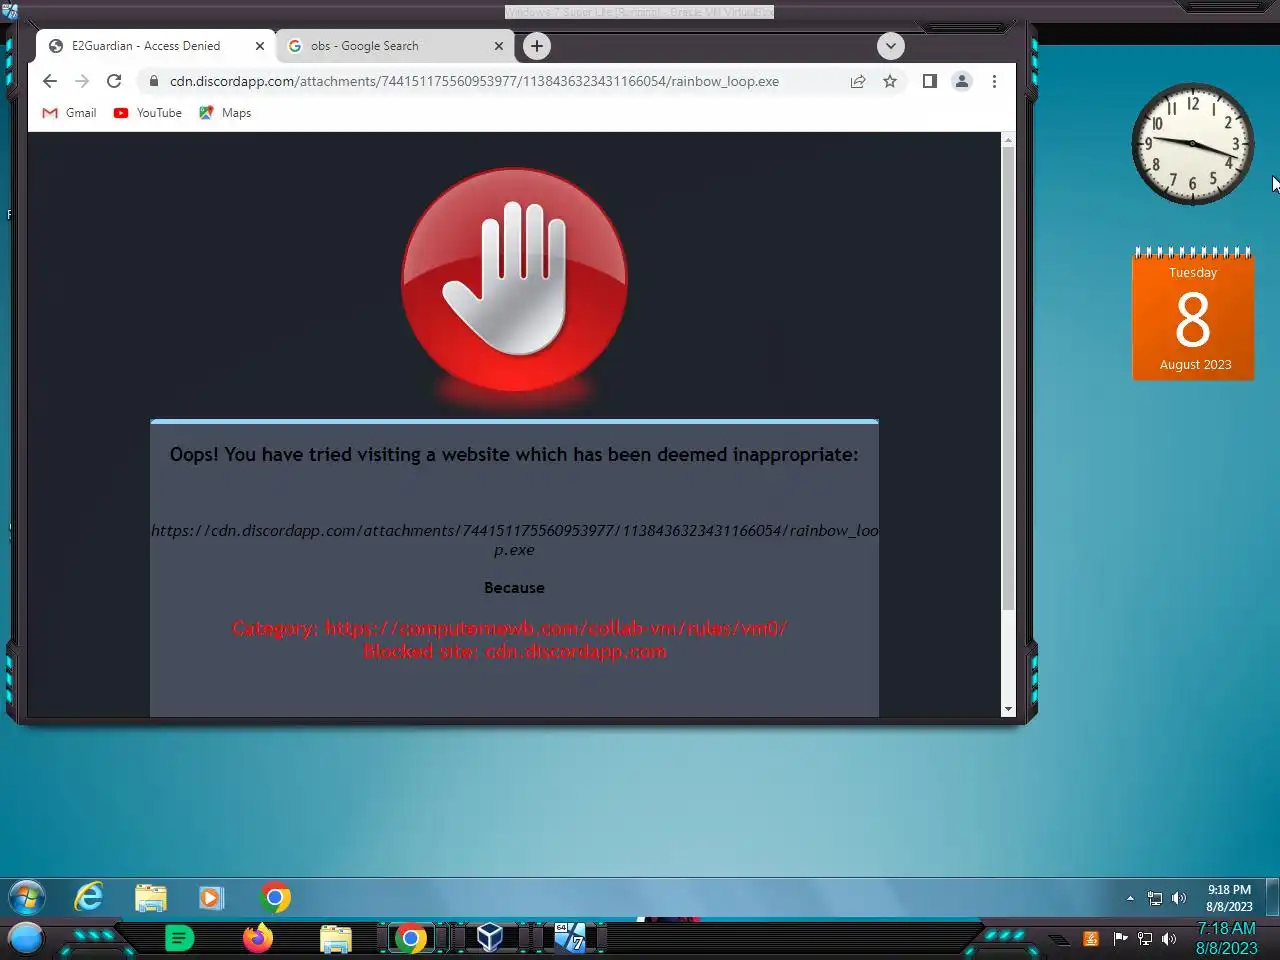Click the page vertical scrollbar thumb
This screenshot has height=960, width=1280.
click(x=1008, y=378)
